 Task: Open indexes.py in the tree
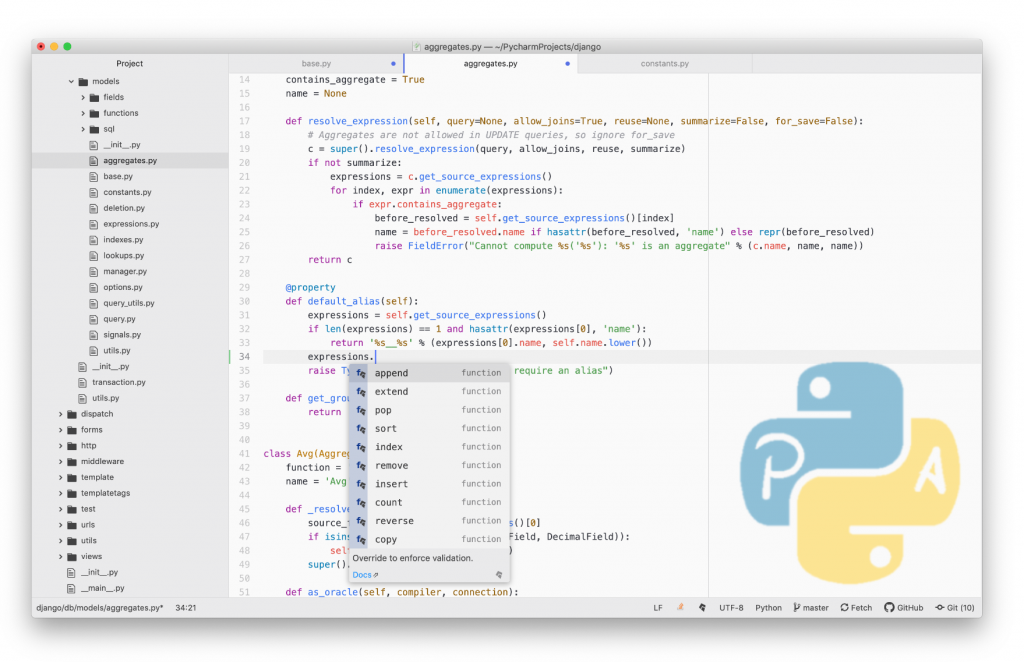pyautogui.click(x=123, y=240)
